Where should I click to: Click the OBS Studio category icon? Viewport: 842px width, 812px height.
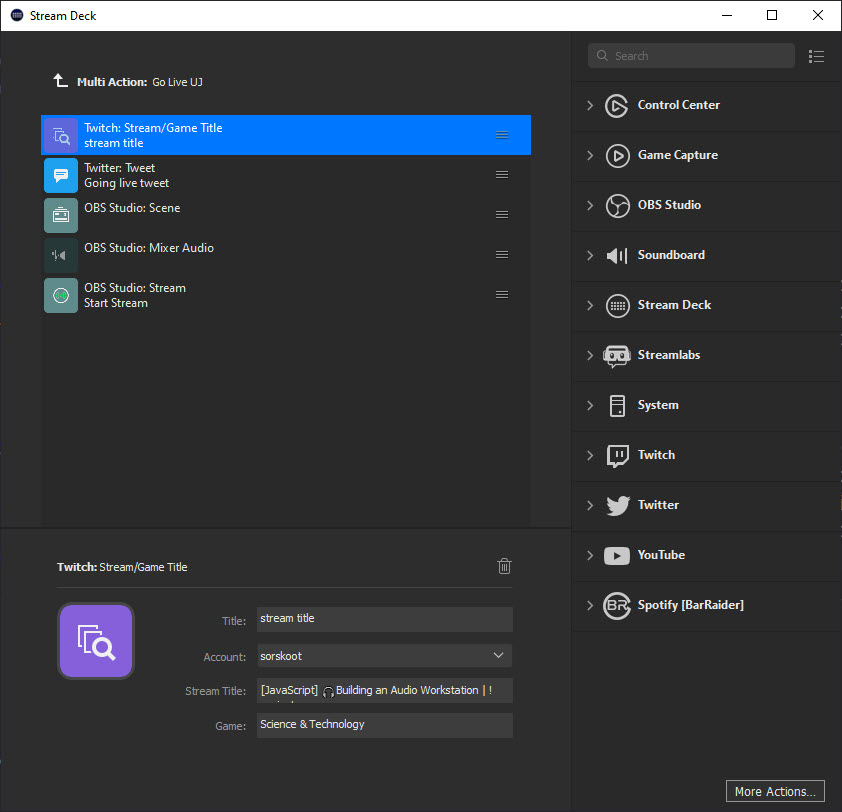tap(617, 206)
